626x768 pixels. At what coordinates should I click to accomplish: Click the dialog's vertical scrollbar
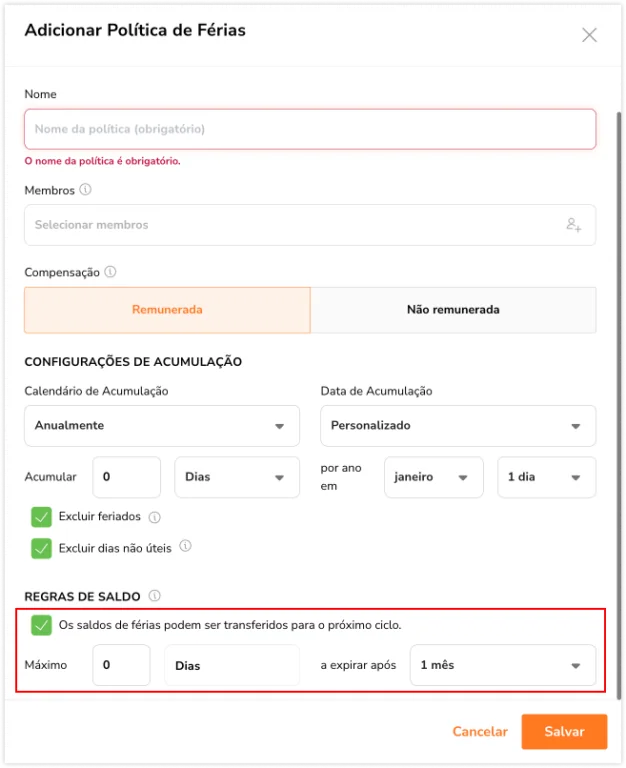point(619,406)
